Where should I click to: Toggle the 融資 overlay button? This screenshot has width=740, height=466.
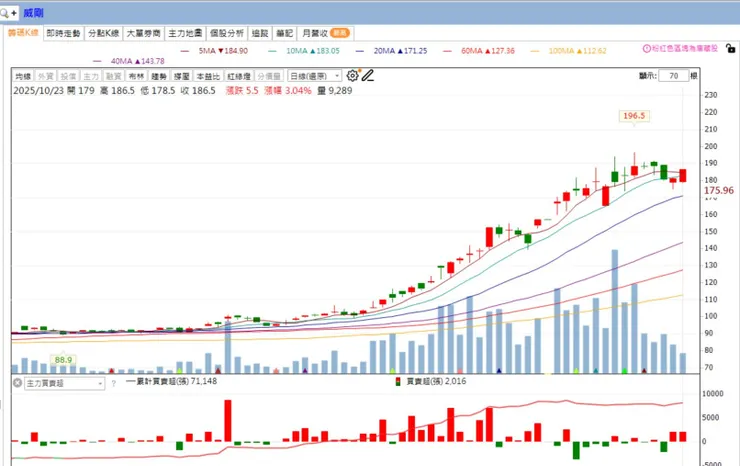113,76
